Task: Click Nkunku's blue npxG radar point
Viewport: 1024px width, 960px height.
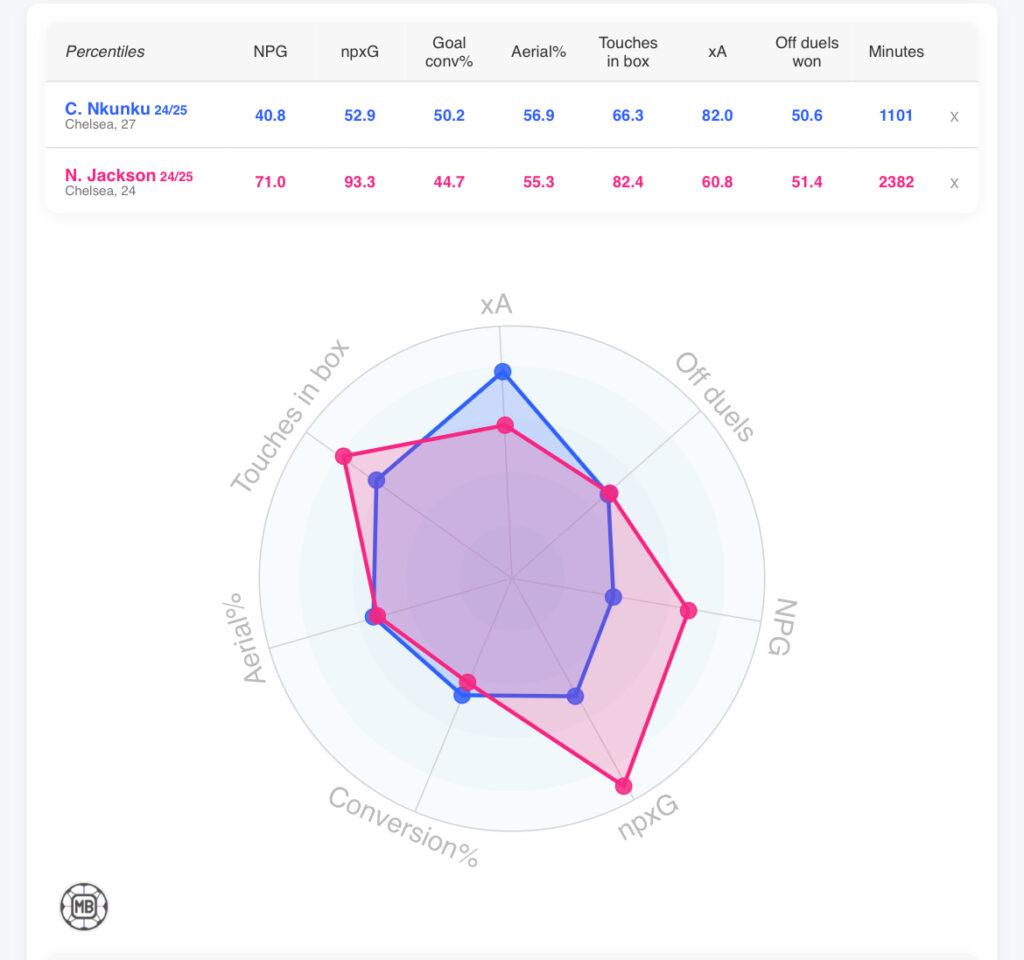Action: pos(575,696)
